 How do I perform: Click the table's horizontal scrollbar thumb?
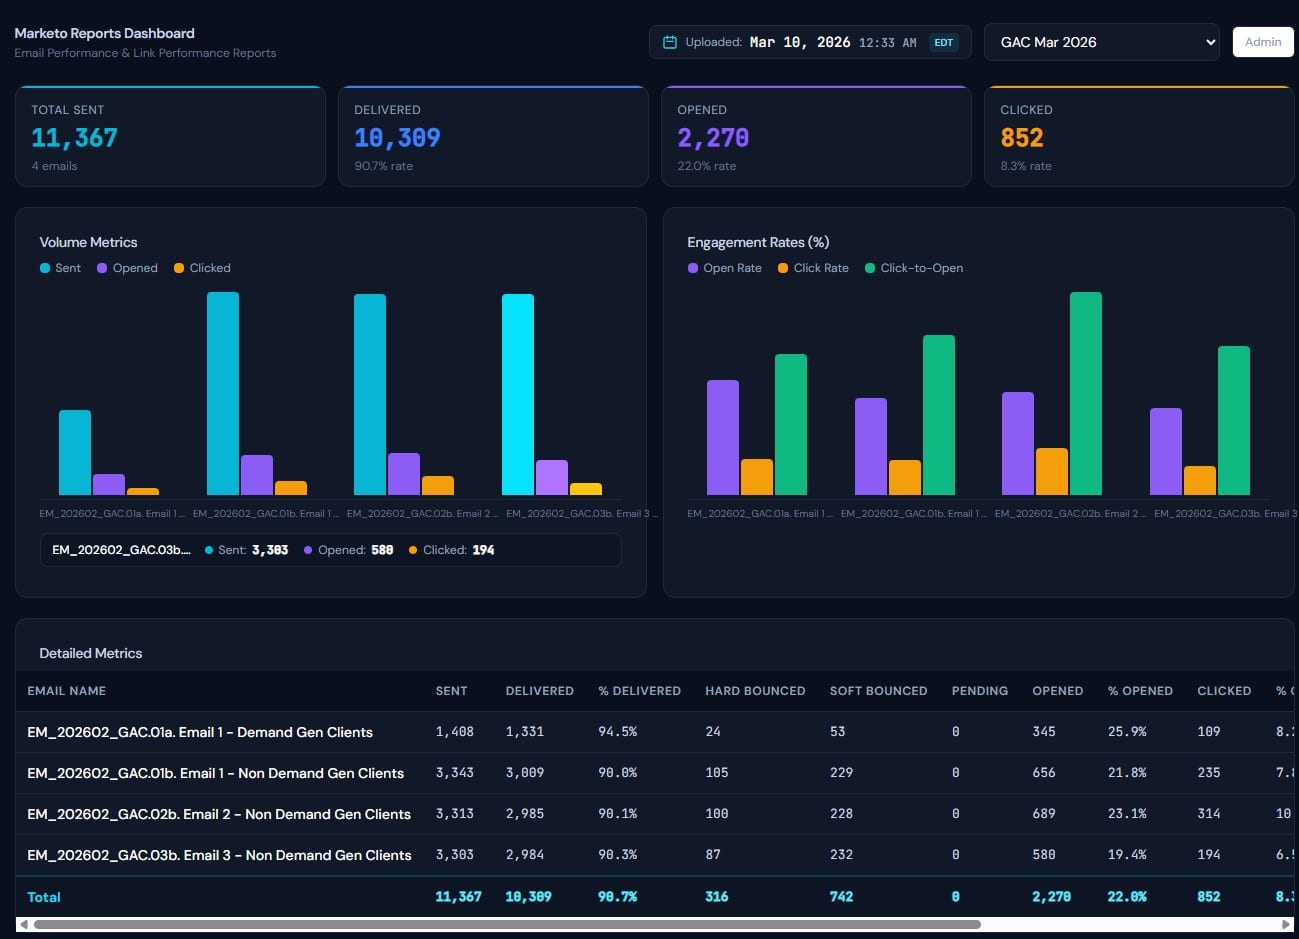pyautogui.click(x=507, y=925)
